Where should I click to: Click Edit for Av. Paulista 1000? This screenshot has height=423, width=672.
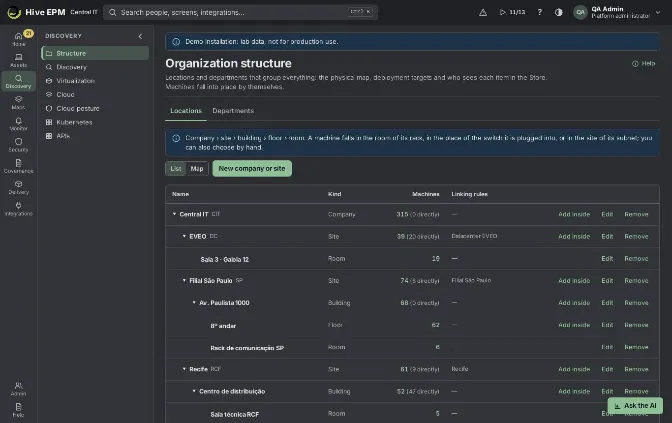pos(607,303)
